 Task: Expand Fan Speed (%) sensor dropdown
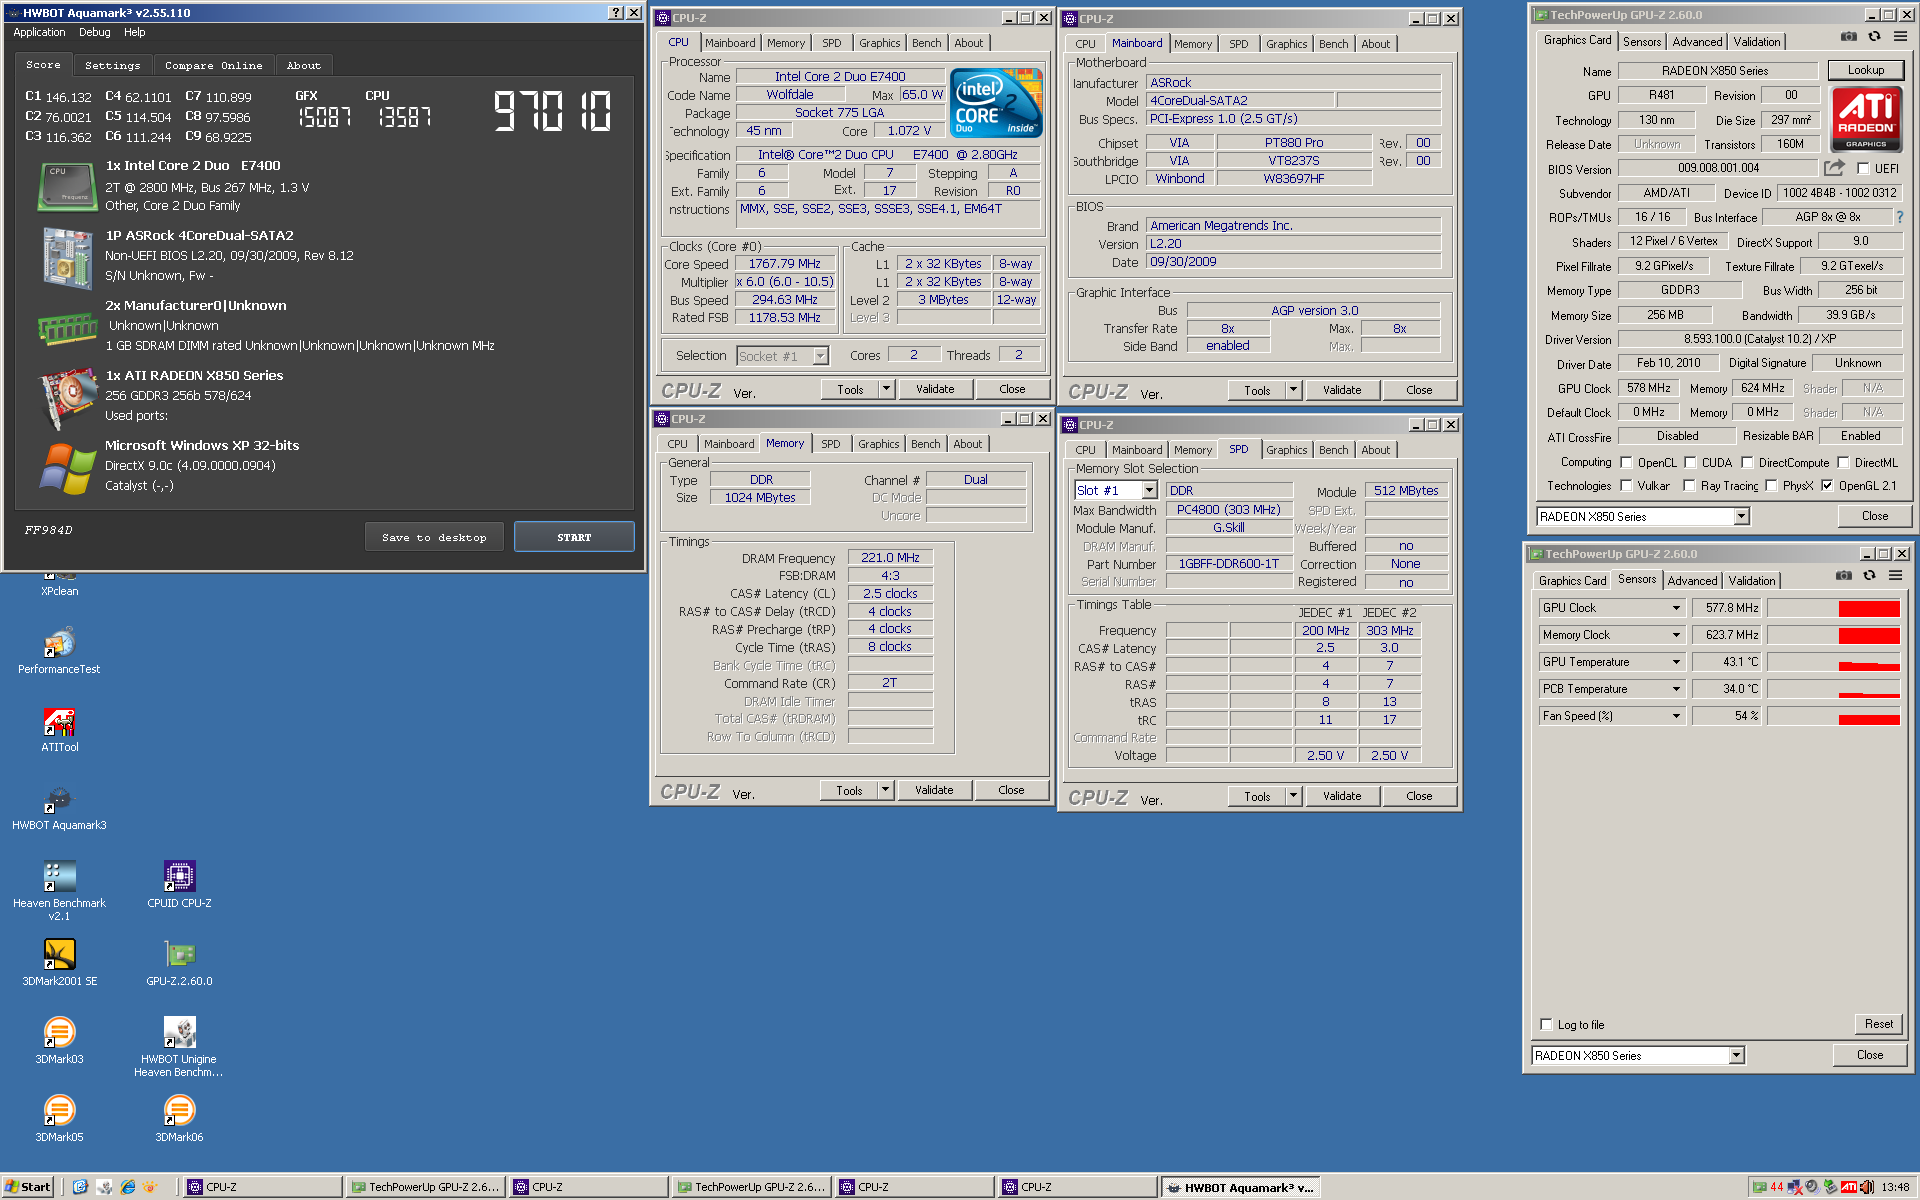1677,716
